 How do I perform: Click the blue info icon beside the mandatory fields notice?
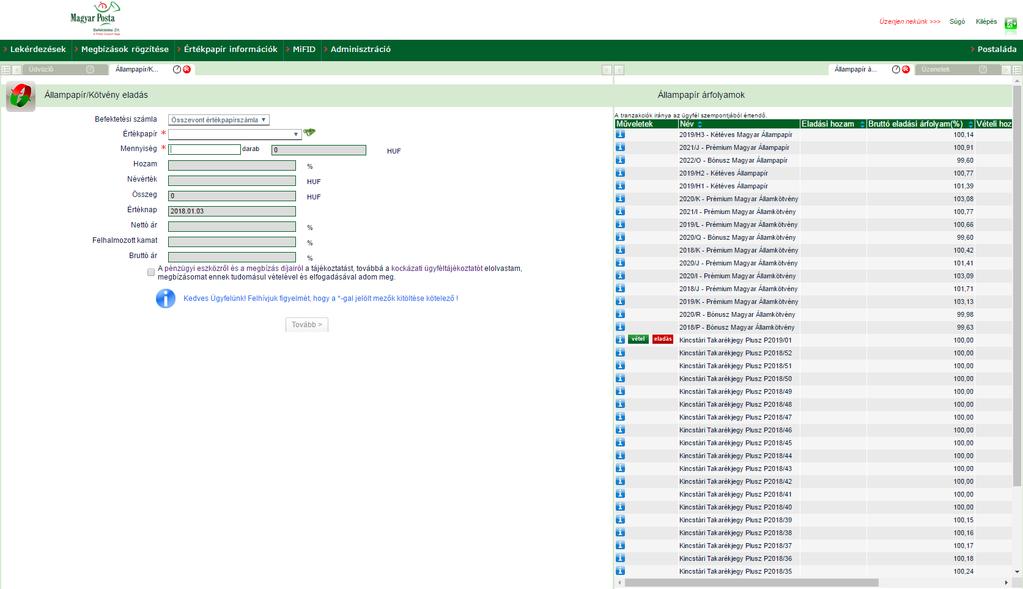(166, 298)
